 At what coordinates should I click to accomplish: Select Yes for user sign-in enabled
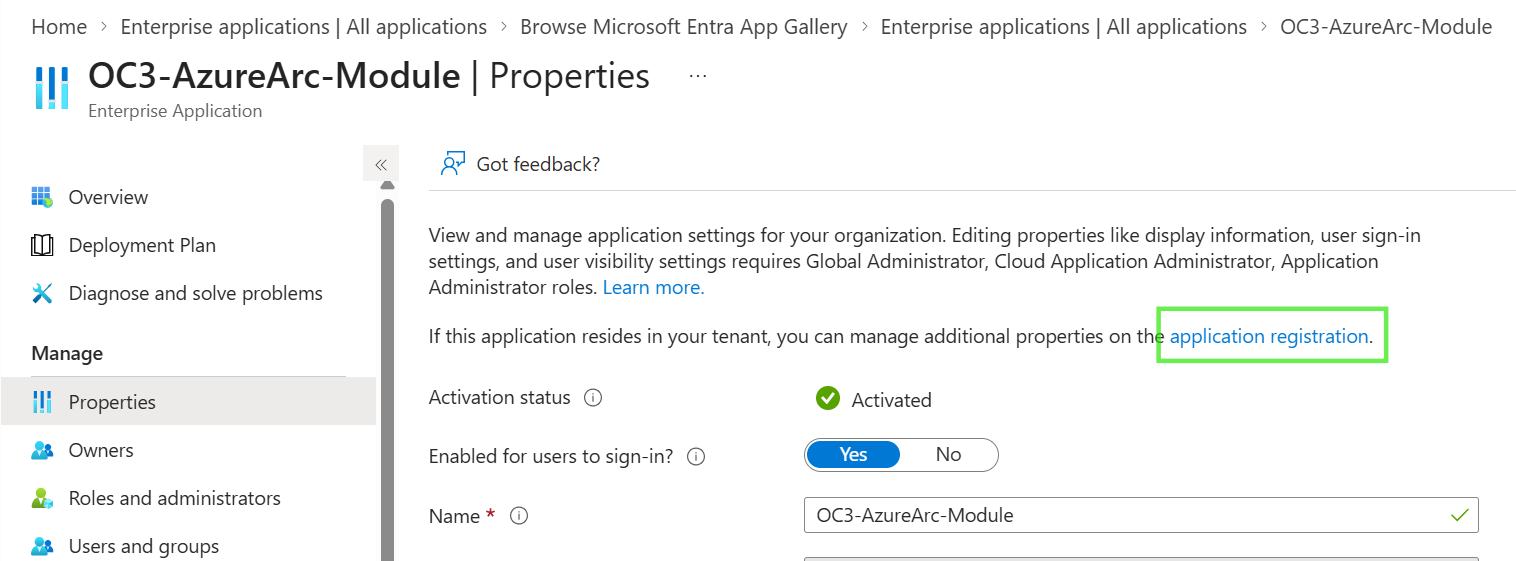click(853, 454)
